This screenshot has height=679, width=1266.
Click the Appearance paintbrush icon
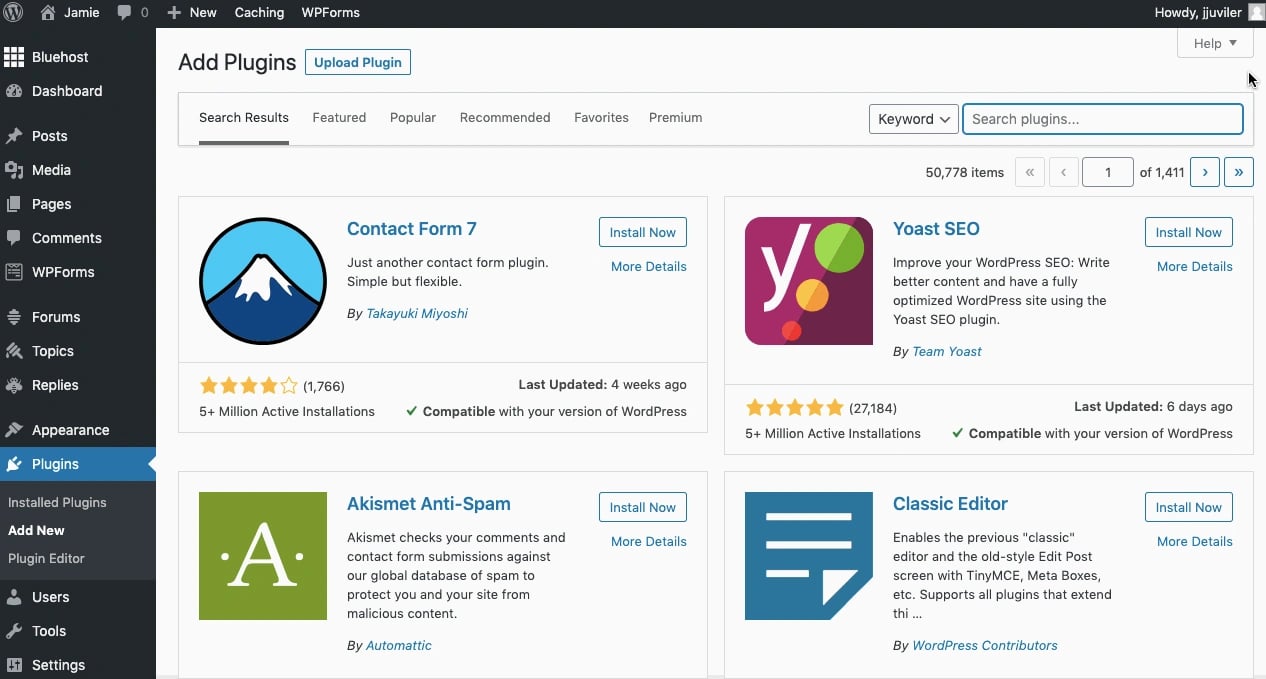click(14, 430)
